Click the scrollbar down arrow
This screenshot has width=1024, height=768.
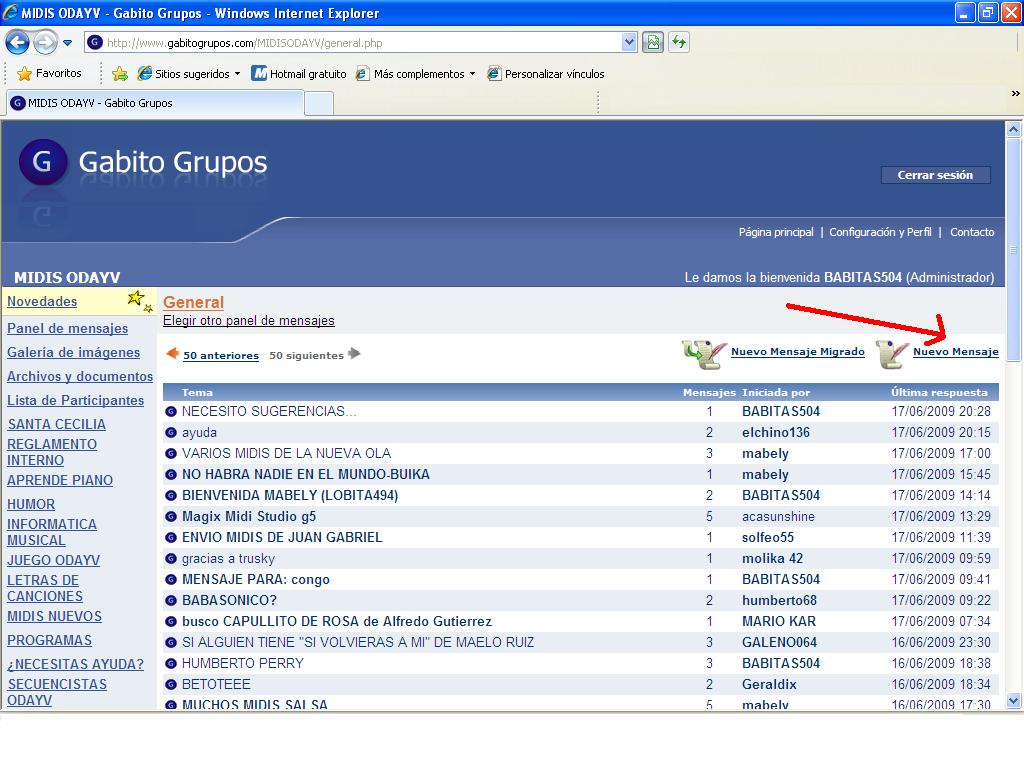pos(1014,701)
